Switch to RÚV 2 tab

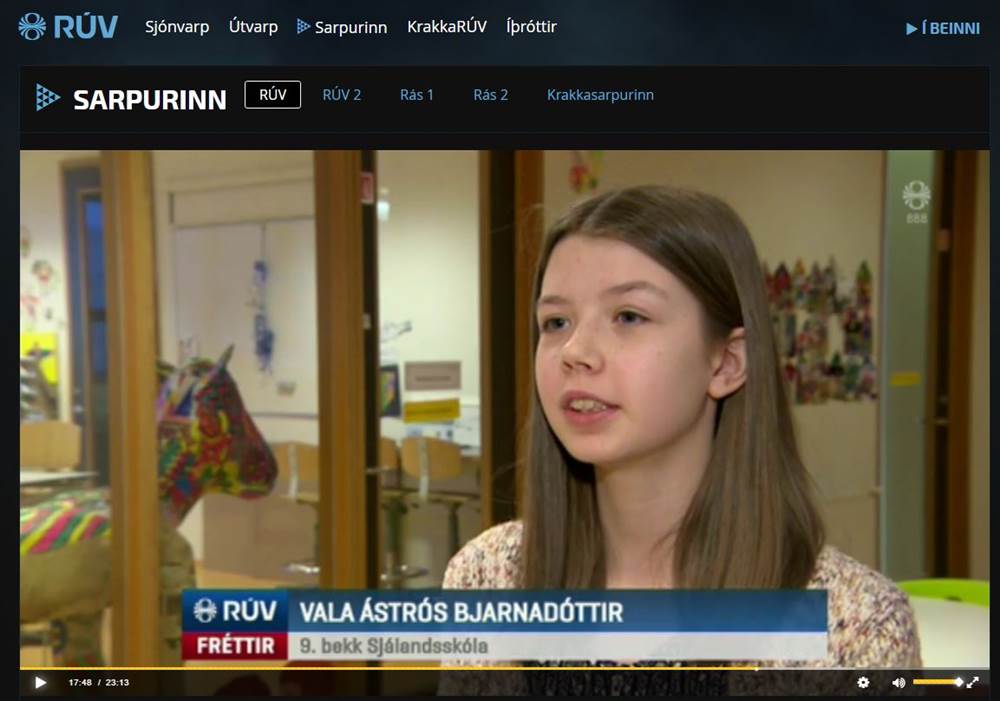tap(341, 95)
